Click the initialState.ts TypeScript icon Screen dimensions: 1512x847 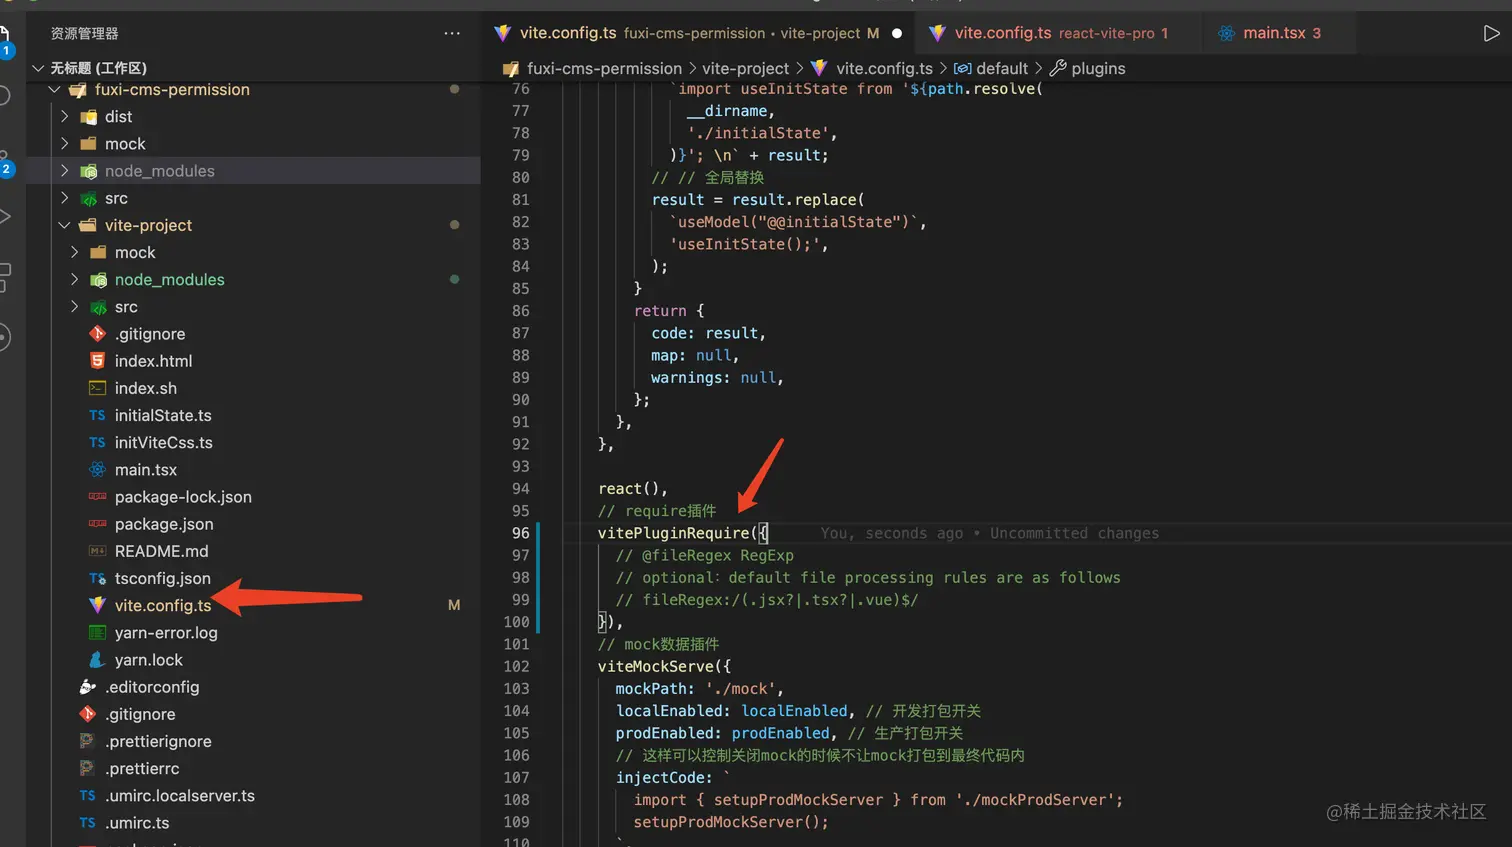[x=97, y=415]
